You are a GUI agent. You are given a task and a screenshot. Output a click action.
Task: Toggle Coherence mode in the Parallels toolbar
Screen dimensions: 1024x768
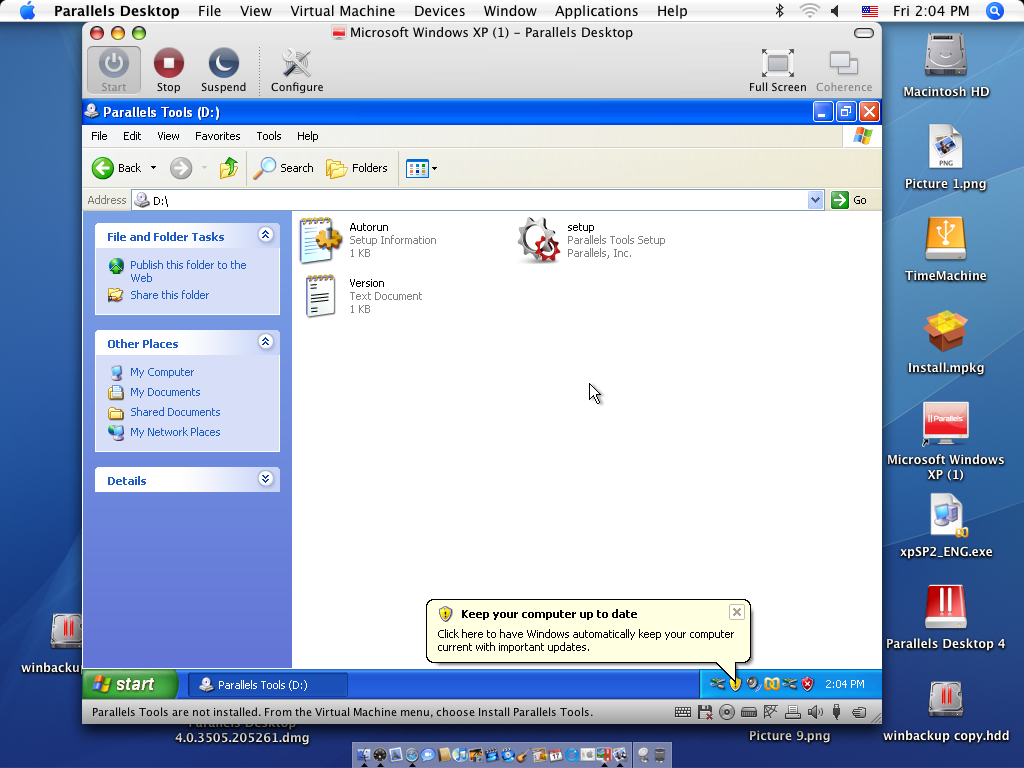[844, 70]
